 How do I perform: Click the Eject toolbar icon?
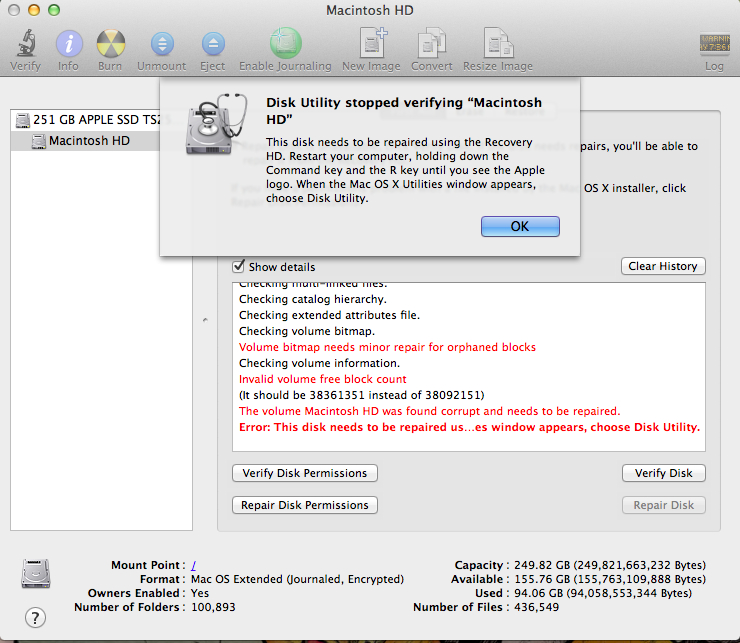pos(213,43)
